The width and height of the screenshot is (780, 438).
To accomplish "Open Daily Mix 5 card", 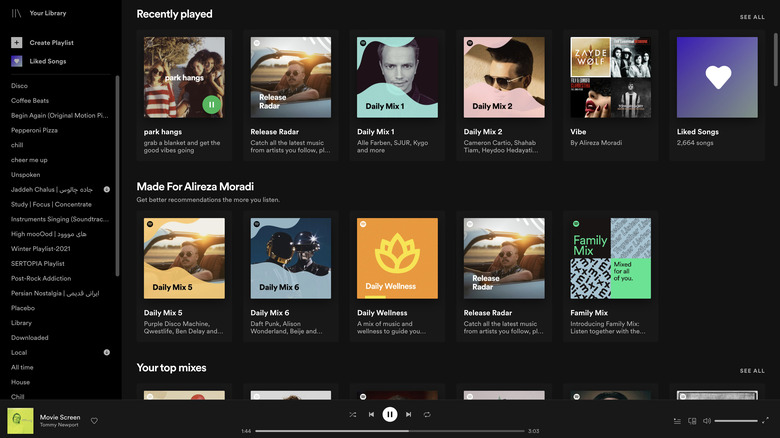I will [x=184, y=276].
